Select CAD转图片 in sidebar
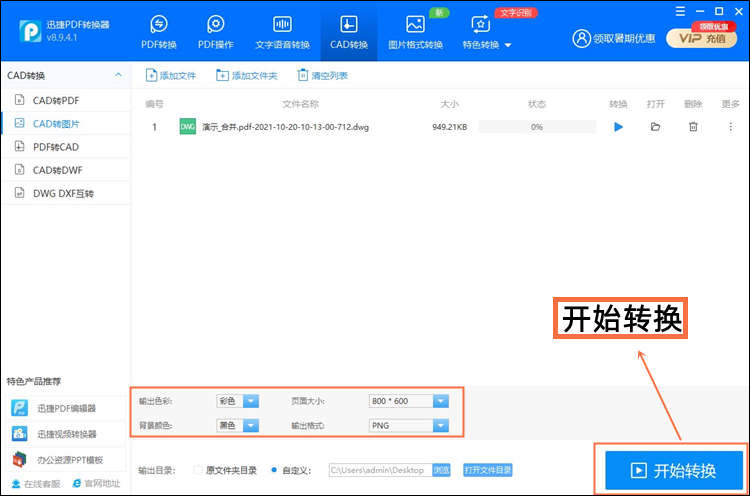 66,123
